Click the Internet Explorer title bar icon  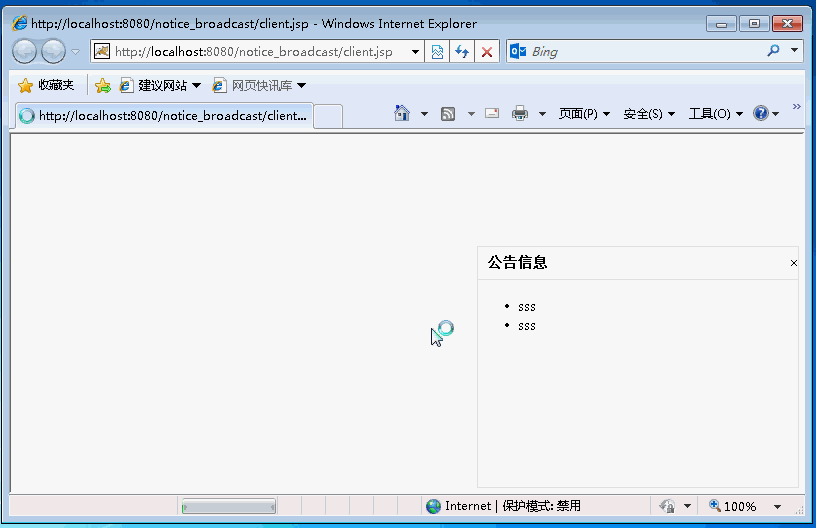click(x=20, y=23)
